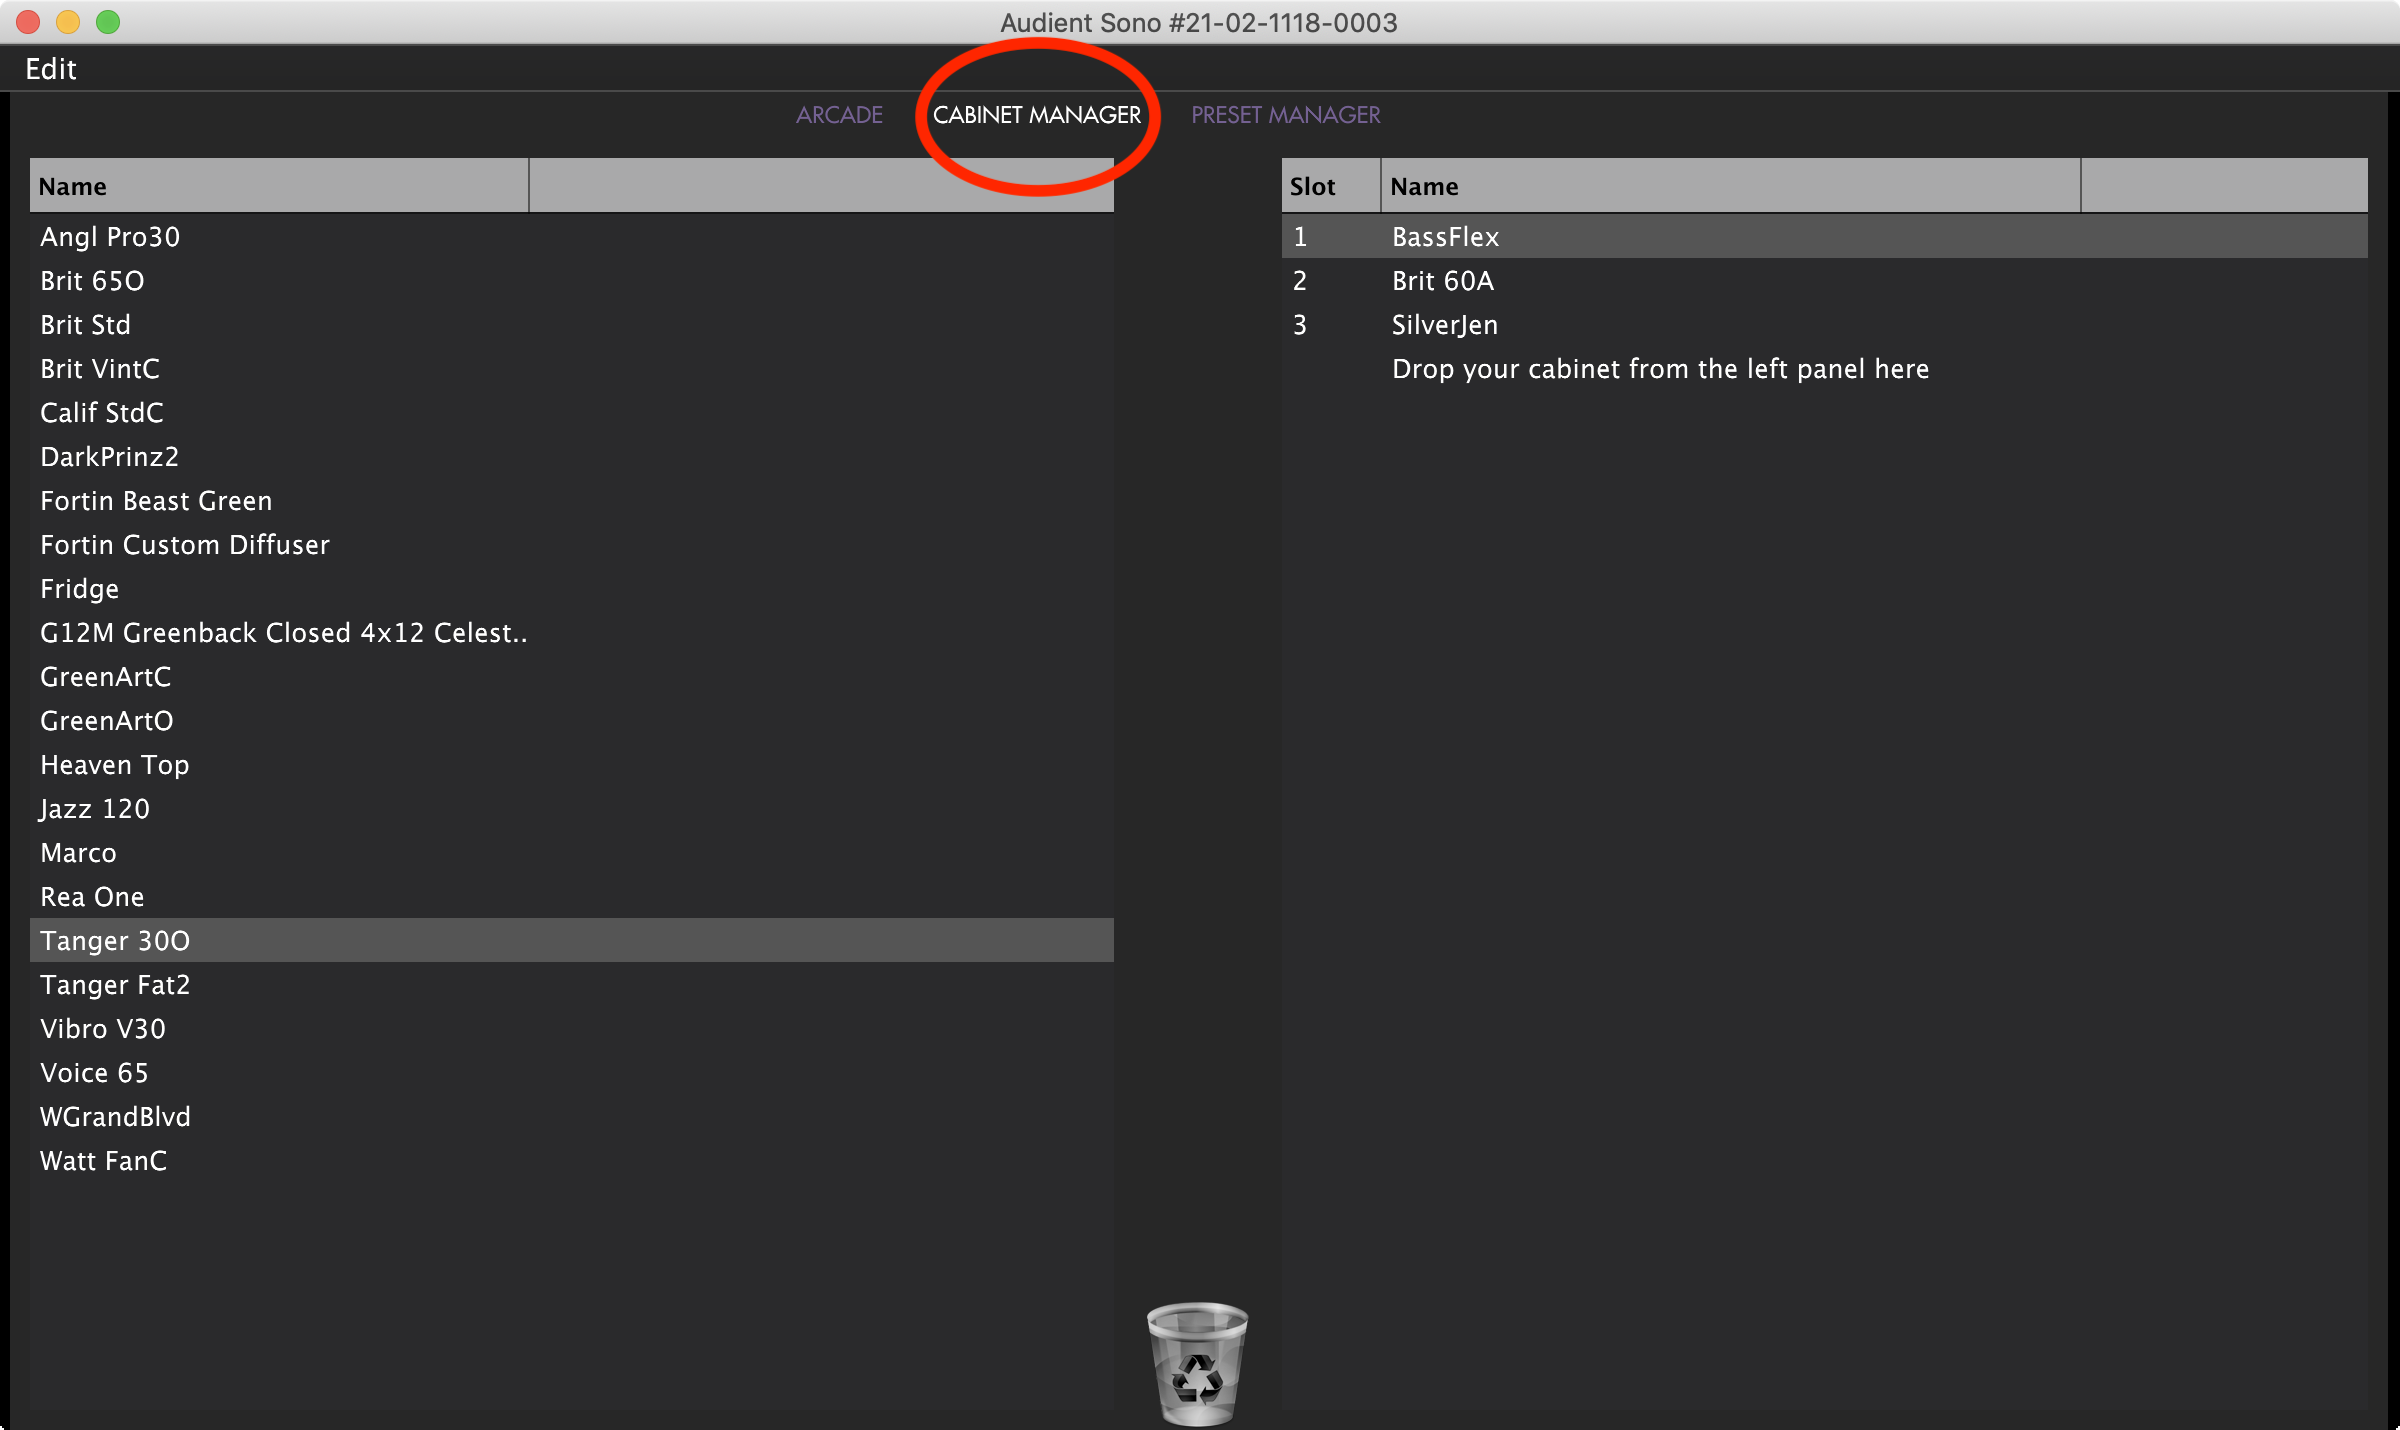This screenshot has width=2400, height=1430.
Task: Select the Watt FanC cabinet
Action: click(x=103, y=1161)
